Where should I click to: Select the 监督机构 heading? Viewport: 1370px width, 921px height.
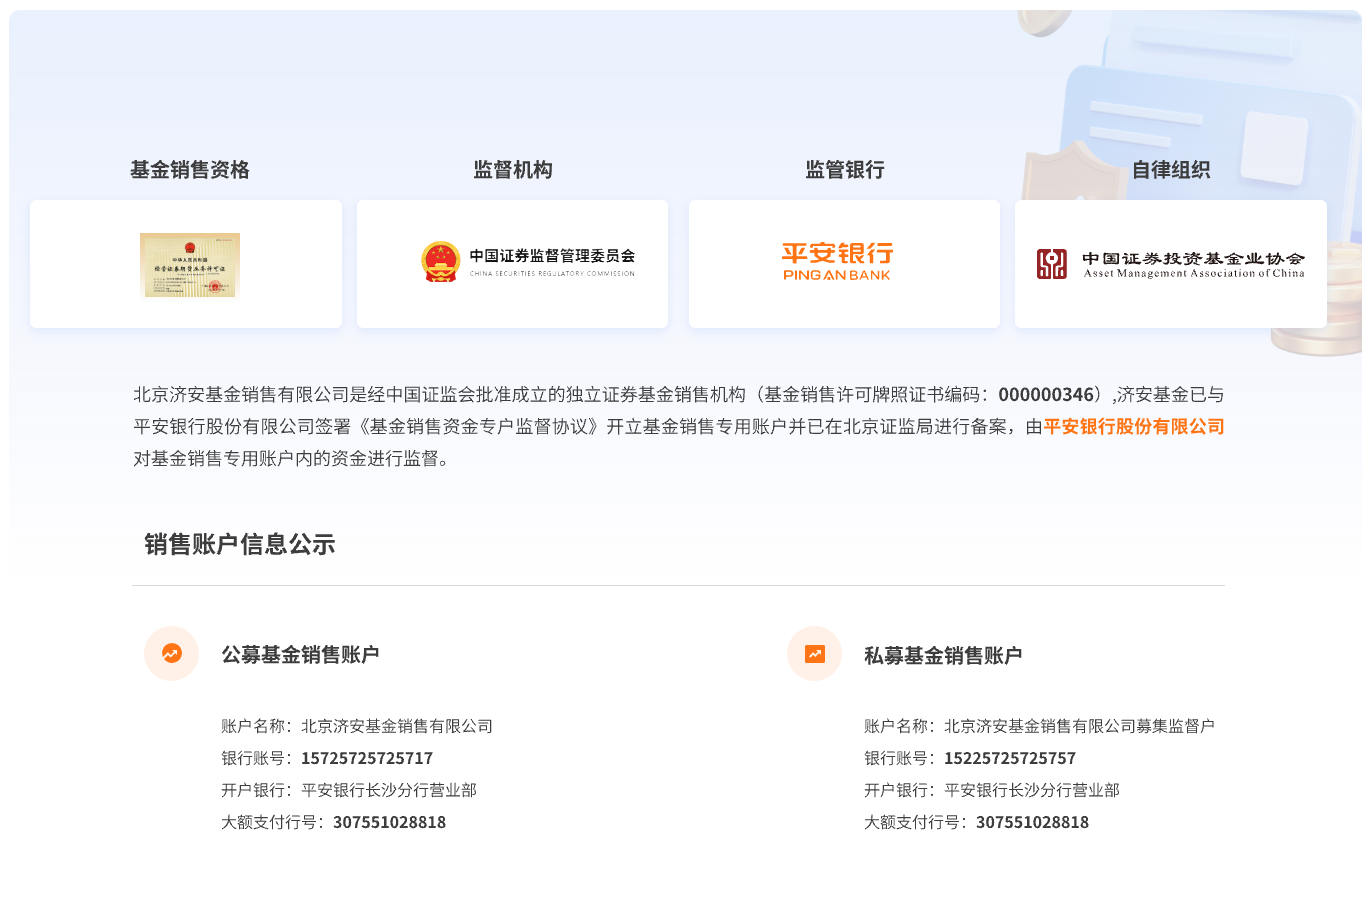pyautogui.click(x=513, y=170)
